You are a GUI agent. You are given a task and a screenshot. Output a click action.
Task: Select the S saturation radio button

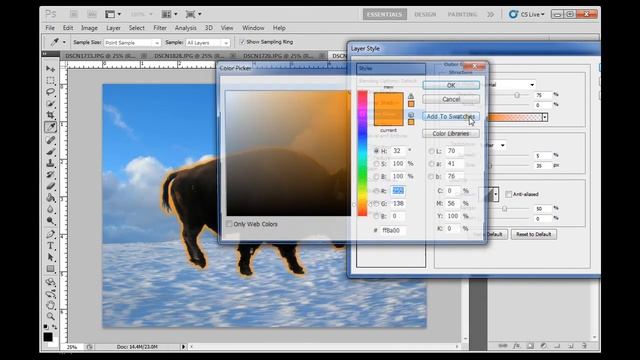[x=376, y=164]
